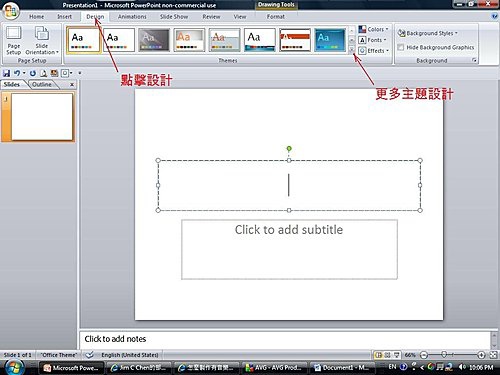Open the Design ribbon tab

[95, 16]
